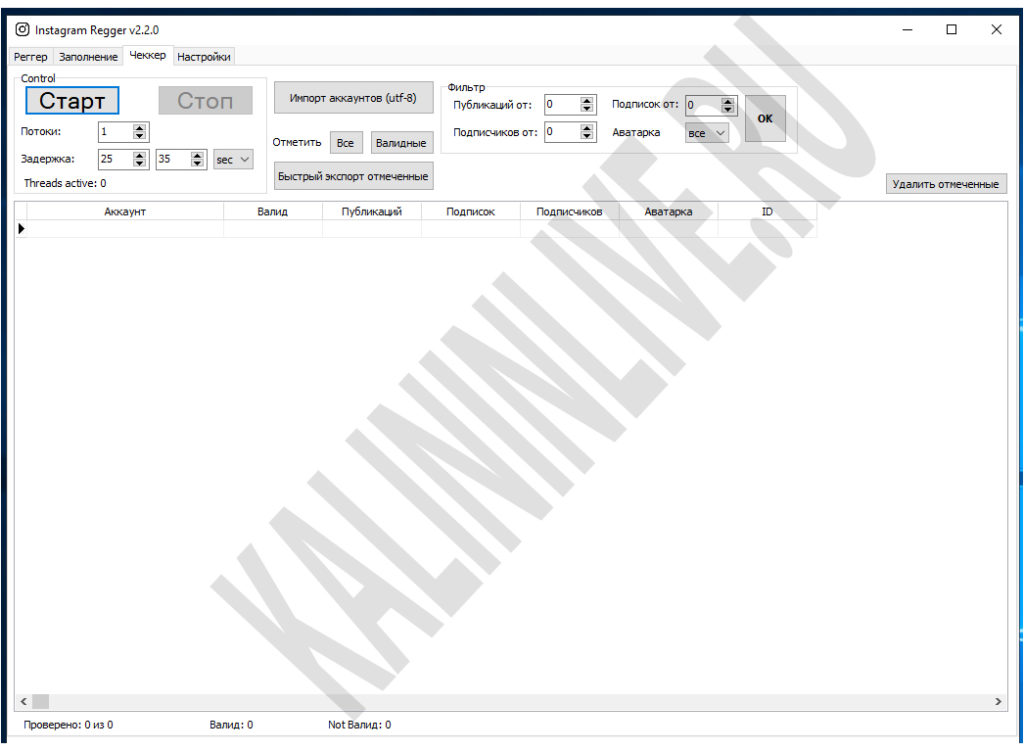Focus the Подписчиков от field

click(562, 132)
